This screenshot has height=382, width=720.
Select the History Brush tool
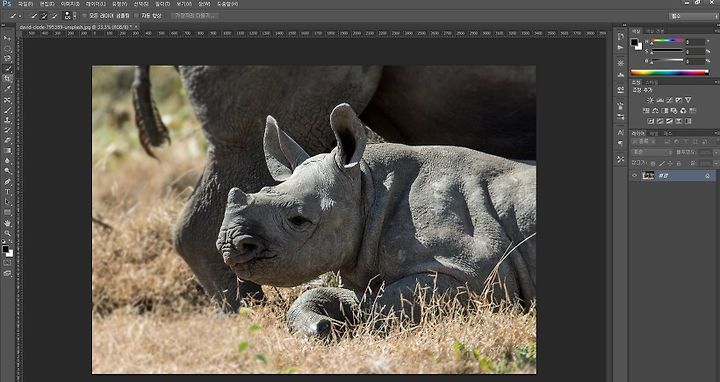point(7,130)
